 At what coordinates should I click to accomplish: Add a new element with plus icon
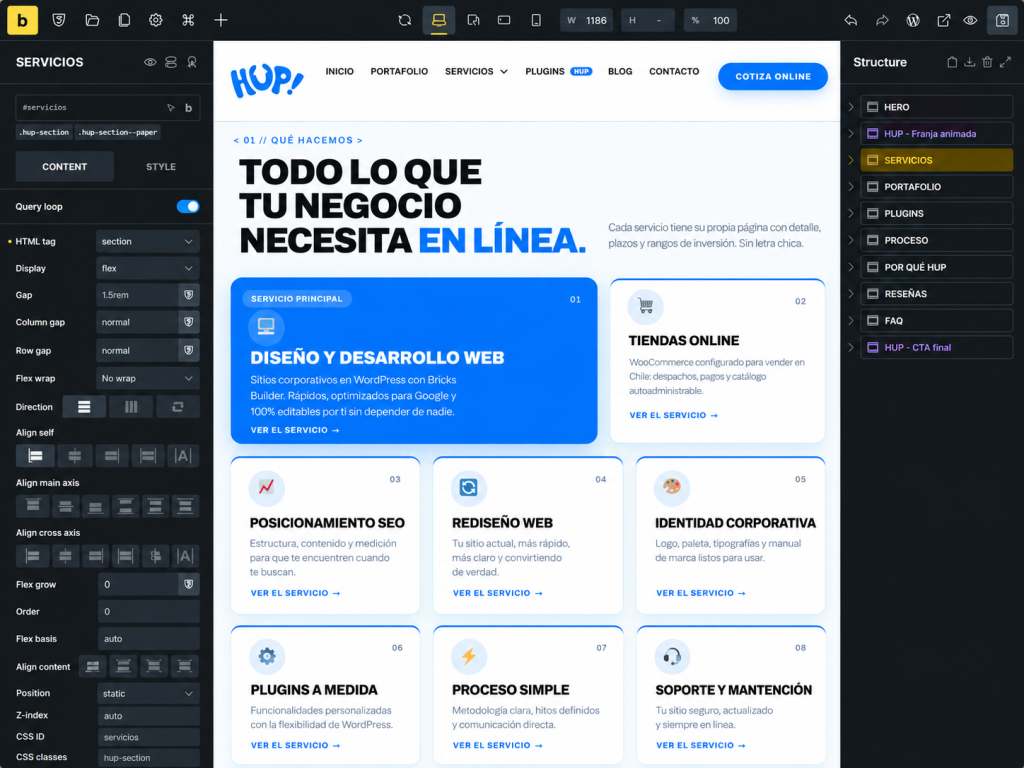(221, 20)
